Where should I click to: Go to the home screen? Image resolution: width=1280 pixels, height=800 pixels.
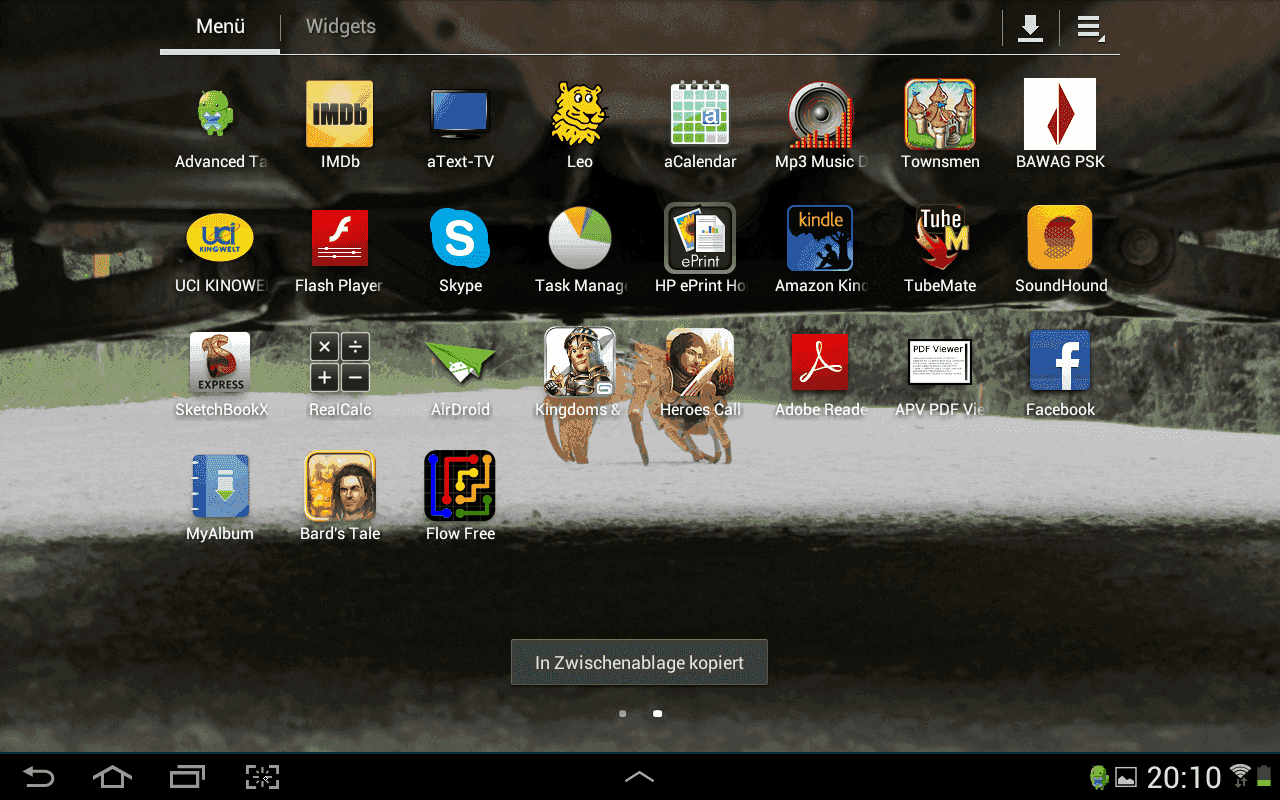pyautogui.click(x=112, y=777)
